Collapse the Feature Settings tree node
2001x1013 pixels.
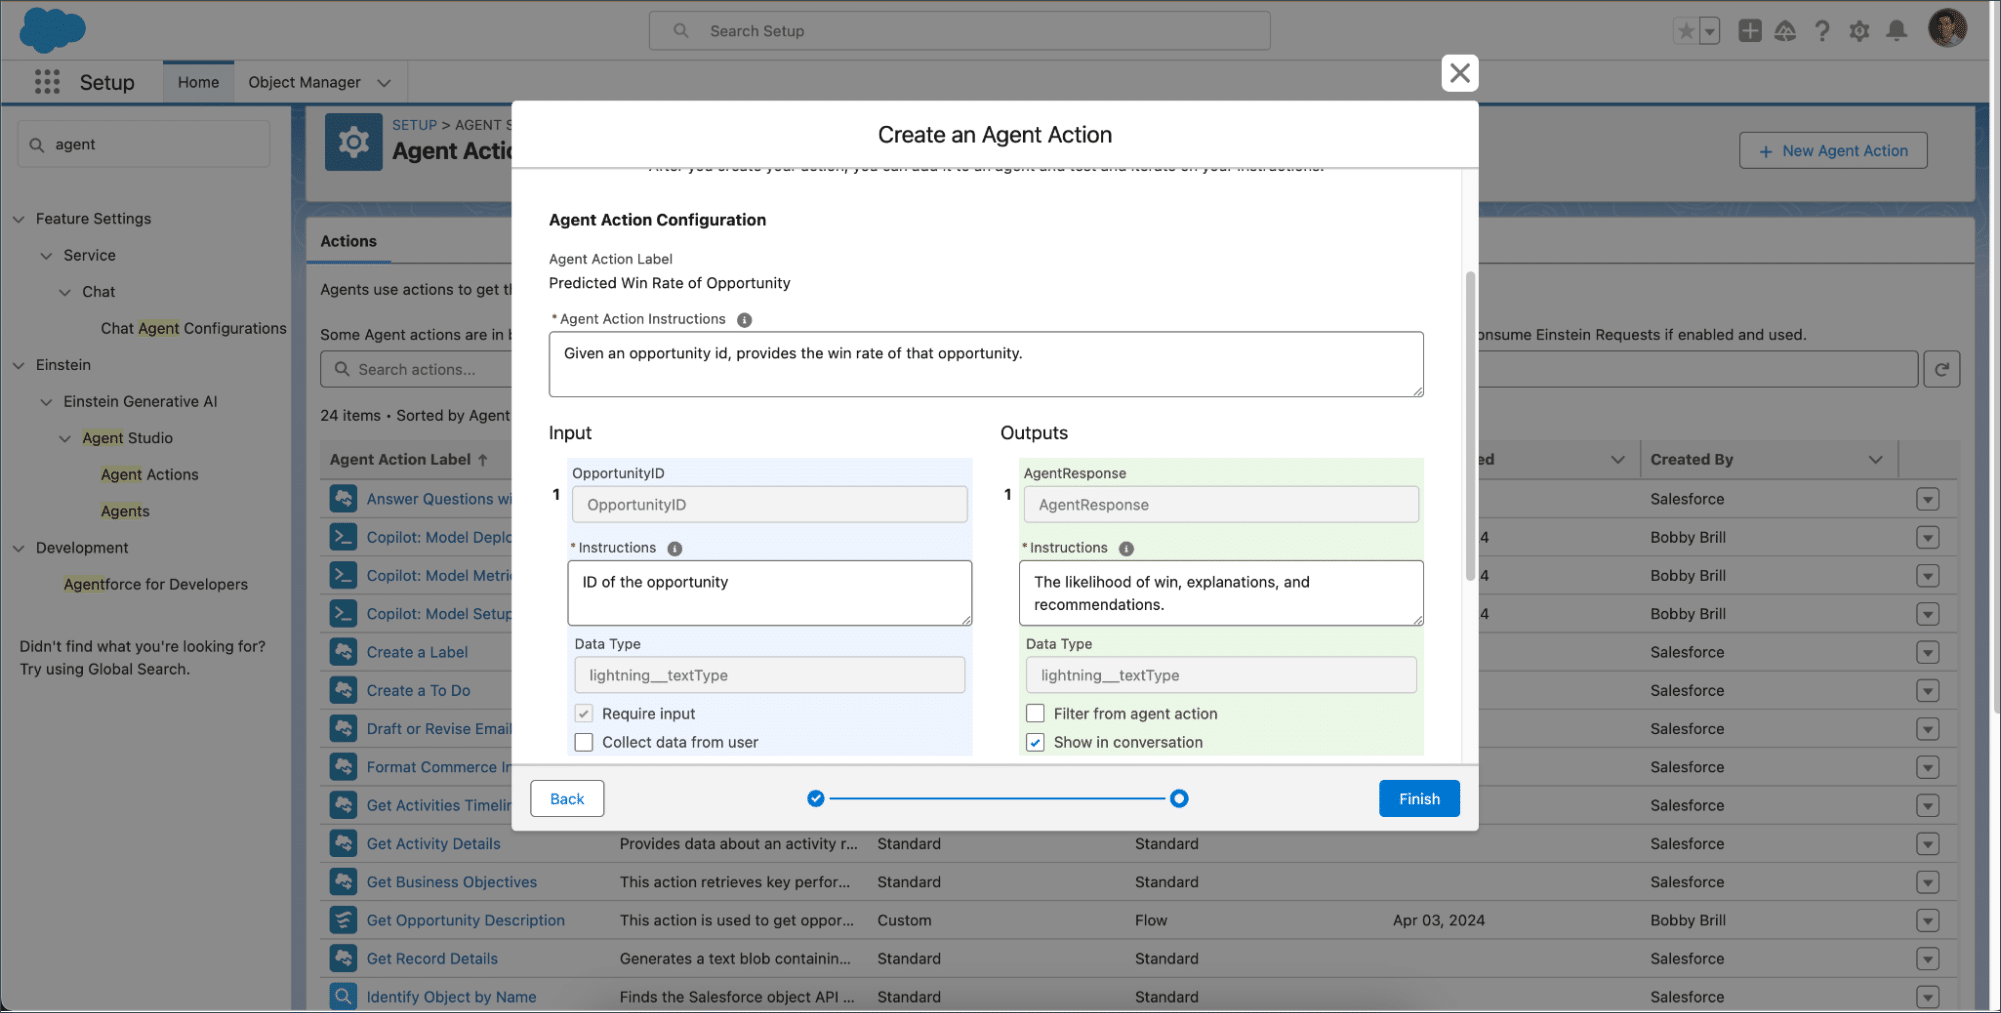18,219
